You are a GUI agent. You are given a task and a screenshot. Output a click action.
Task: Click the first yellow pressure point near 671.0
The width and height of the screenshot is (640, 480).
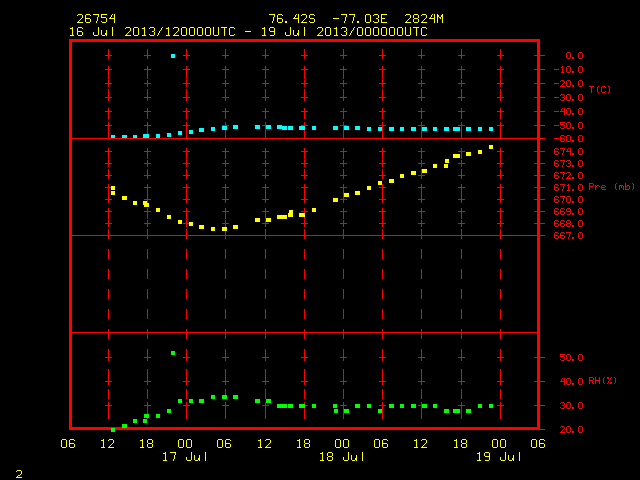113,188
